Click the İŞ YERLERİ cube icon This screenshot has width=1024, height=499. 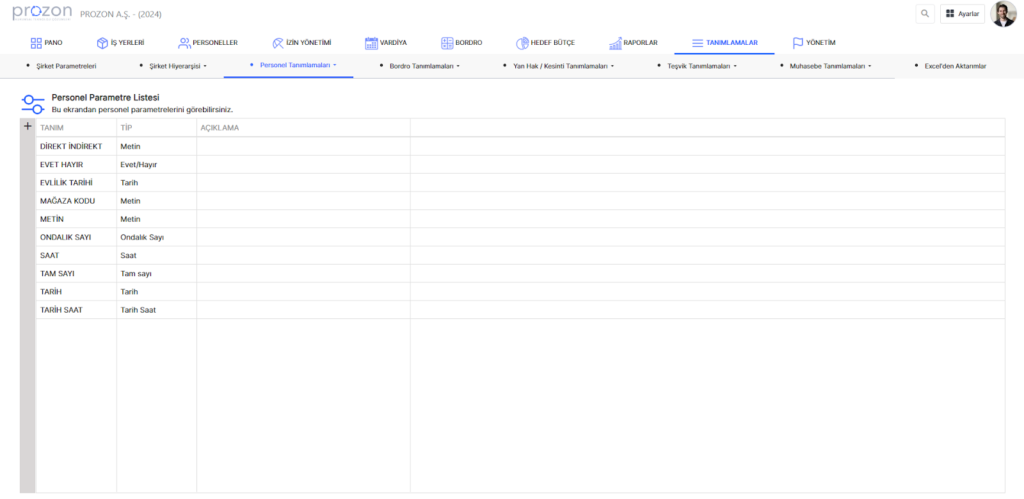coord(102,43)
